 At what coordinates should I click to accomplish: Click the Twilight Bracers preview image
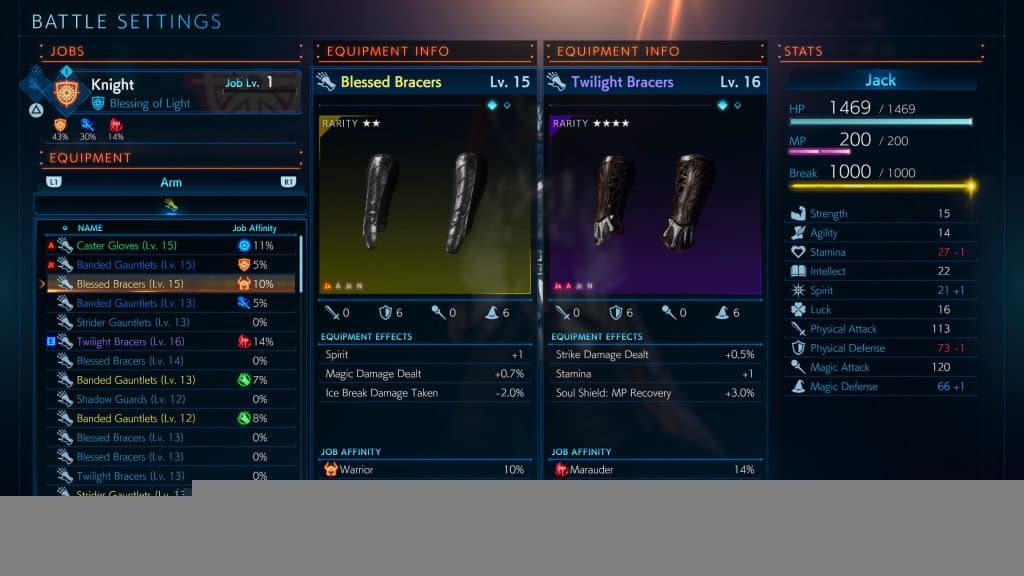click(x=655, y=204)
